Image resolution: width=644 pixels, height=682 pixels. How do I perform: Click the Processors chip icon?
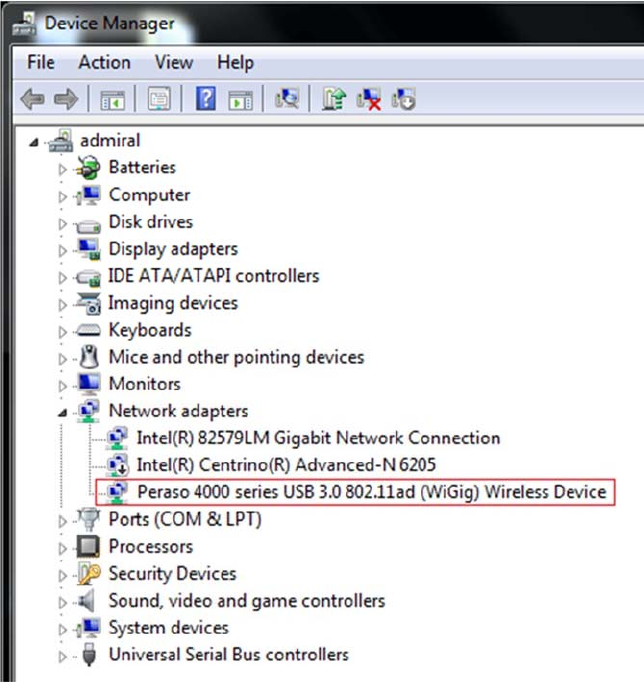click(x=88, y=546)
